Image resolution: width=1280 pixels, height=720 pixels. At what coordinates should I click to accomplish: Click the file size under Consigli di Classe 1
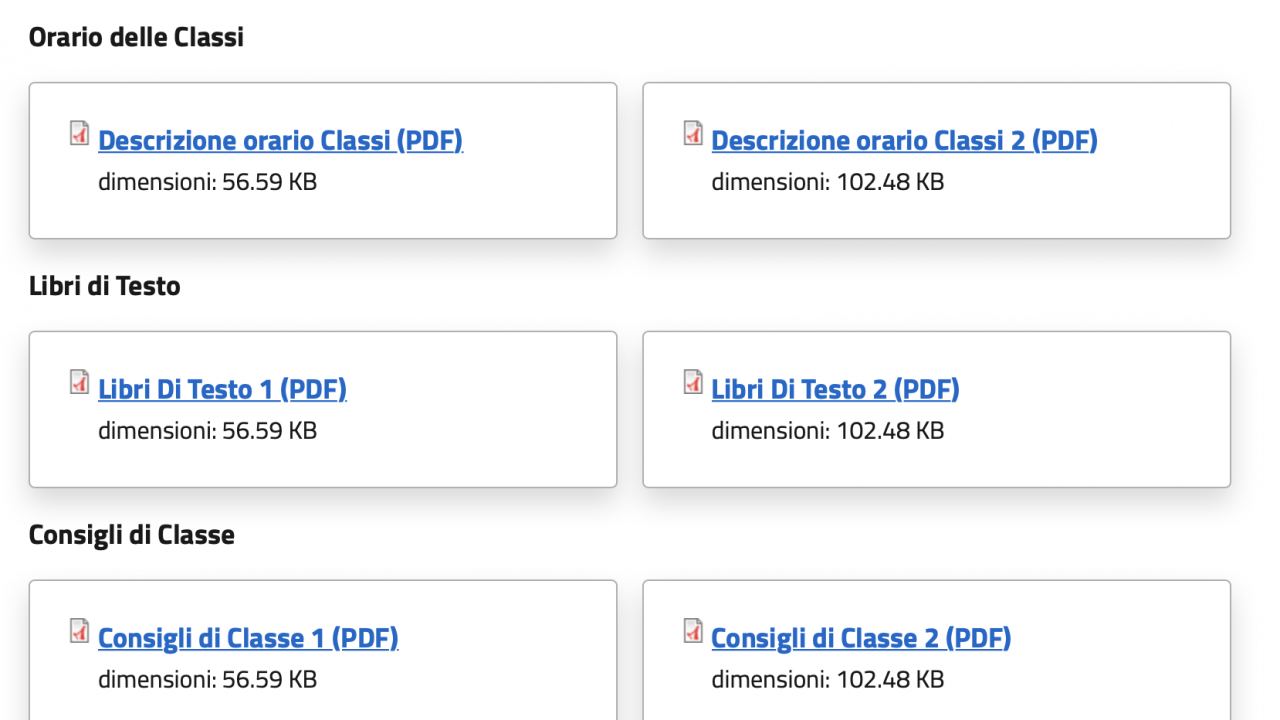[207, 681]
